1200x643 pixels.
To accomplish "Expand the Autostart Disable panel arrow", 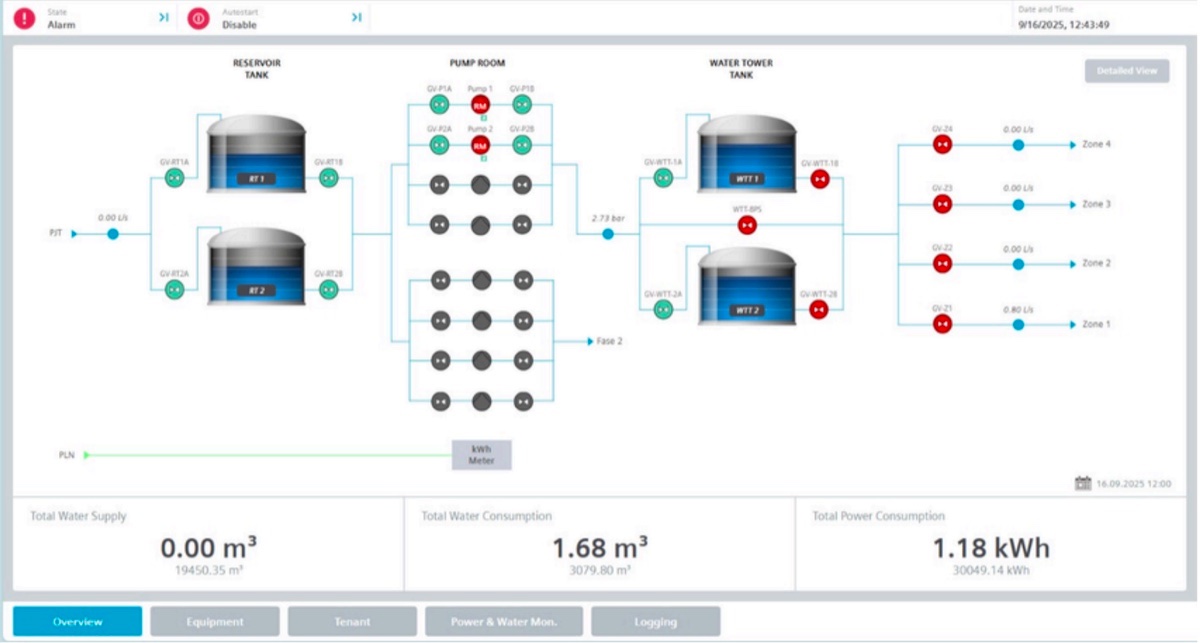I will [355, 18].
